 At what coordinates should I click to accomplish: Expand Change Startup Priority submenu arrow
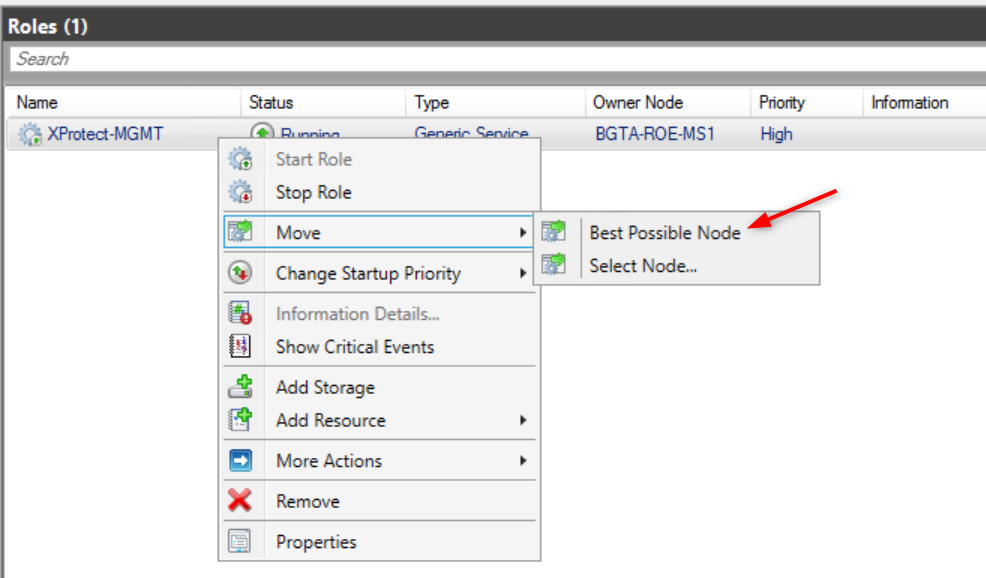522,273
